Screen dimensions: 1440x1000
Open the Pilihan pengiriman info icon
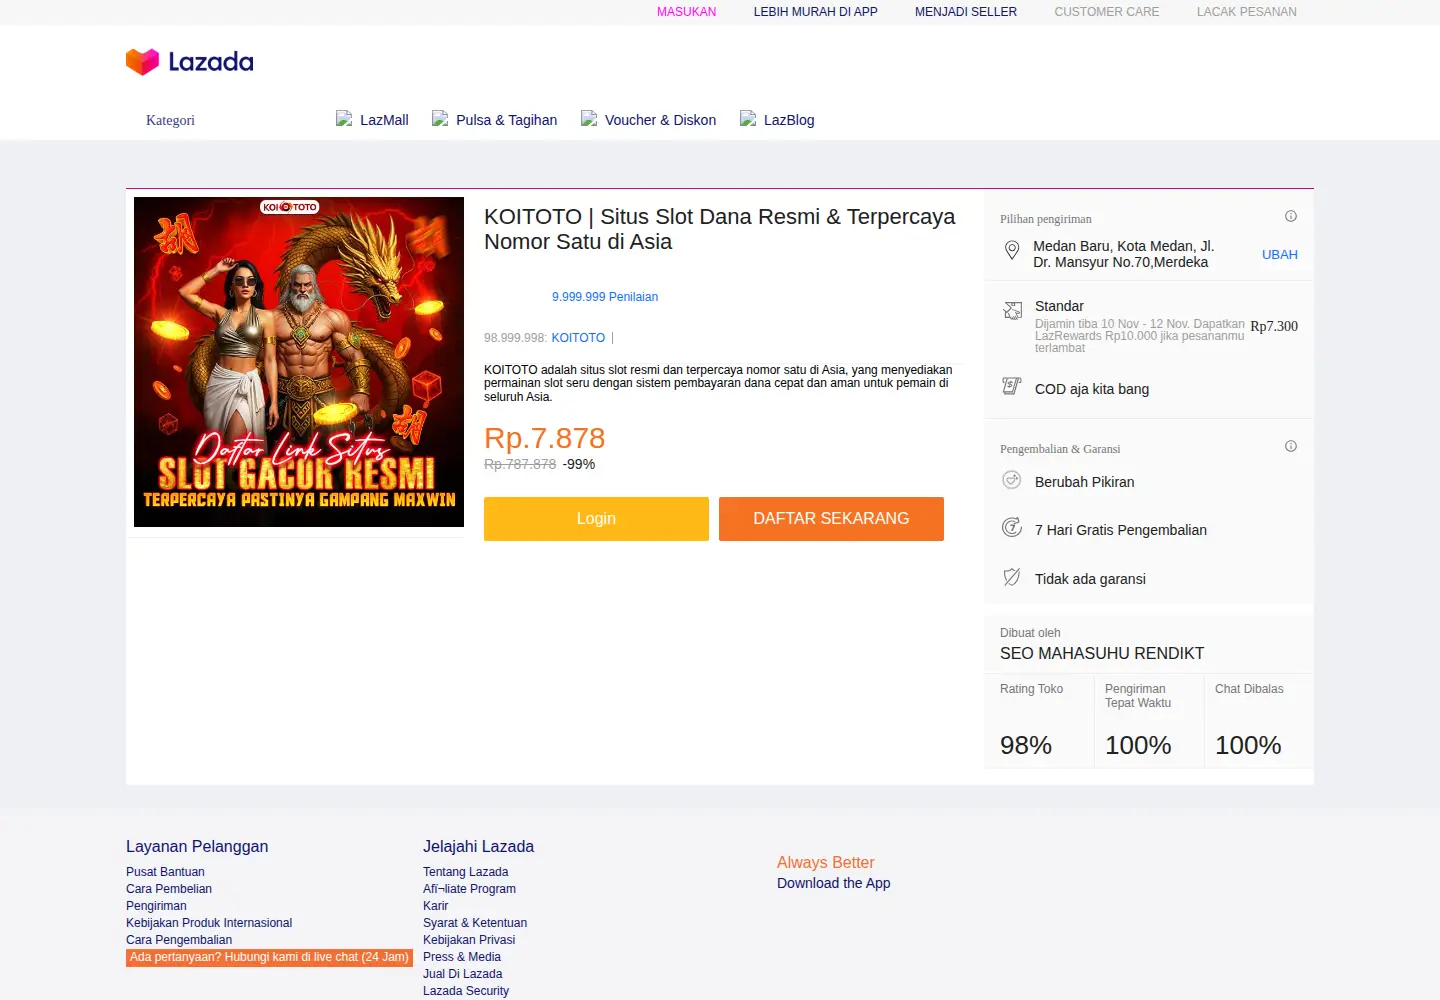pyautogui.click(x=1291, y=216)
